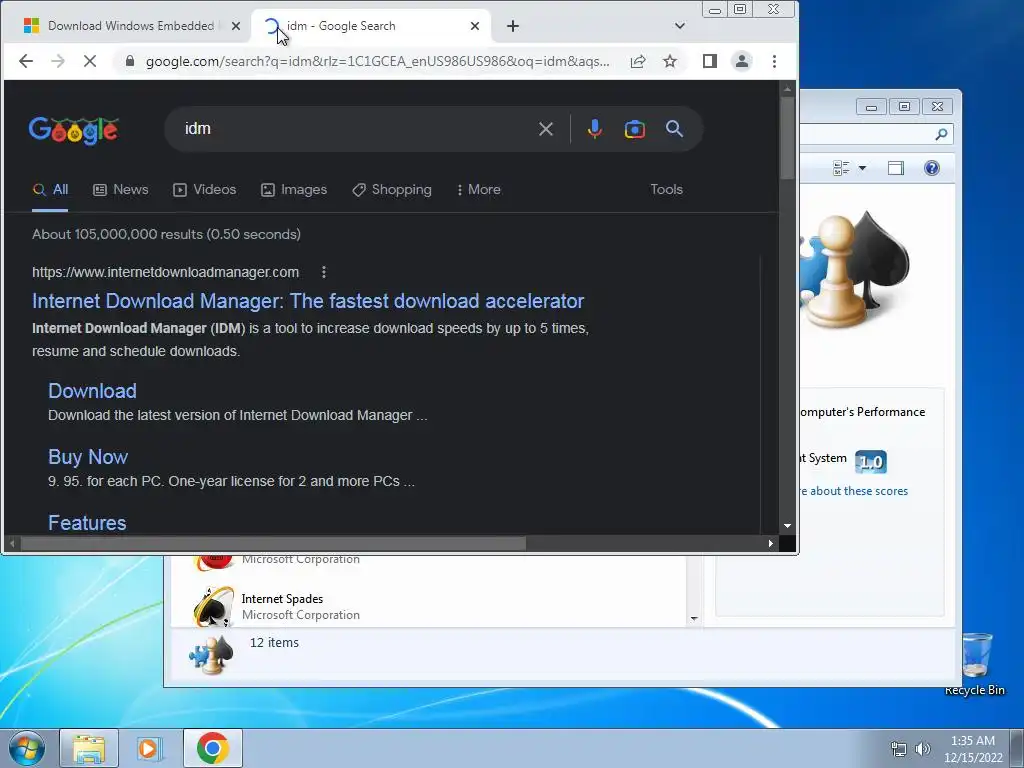Open the Chrome profile avatar
This screenshot has height=768, width=1024.
coord(742,61)
